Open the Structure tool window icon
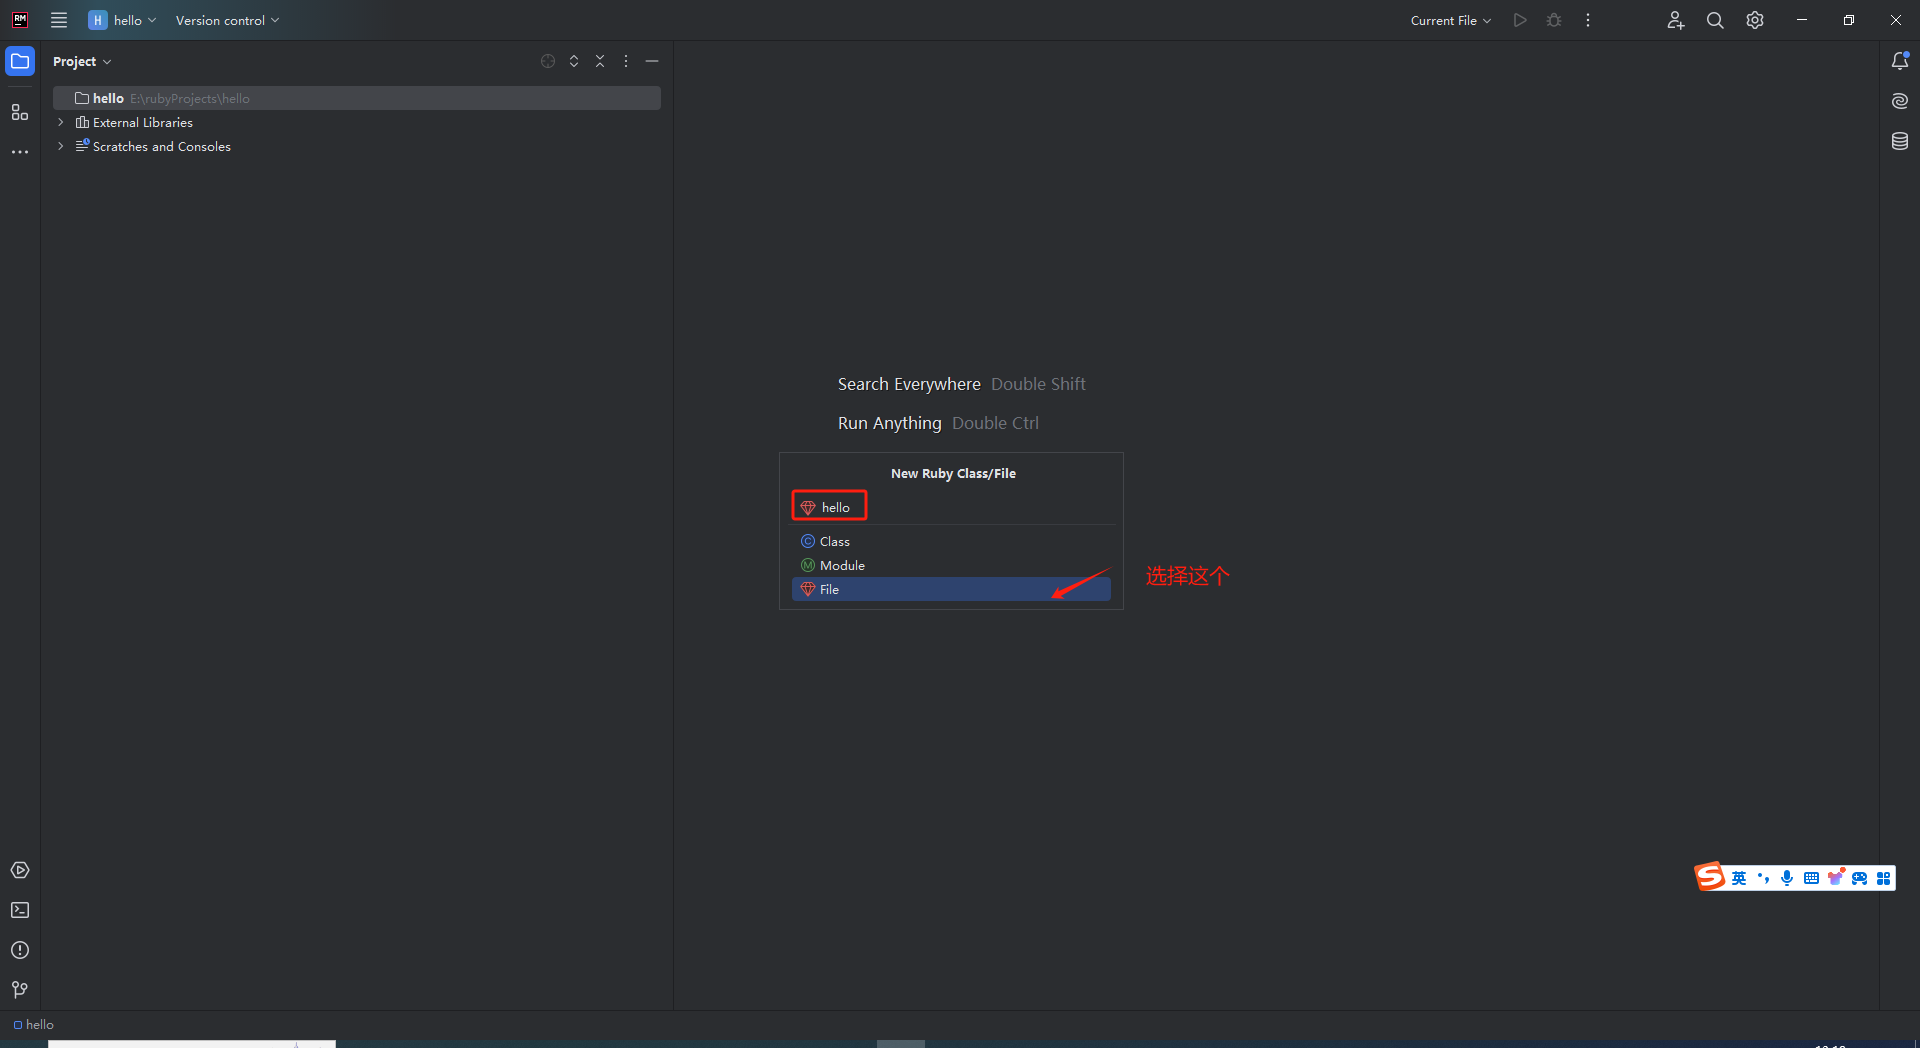Viewport: 1920px width, 1048px height. pos(20,112)
